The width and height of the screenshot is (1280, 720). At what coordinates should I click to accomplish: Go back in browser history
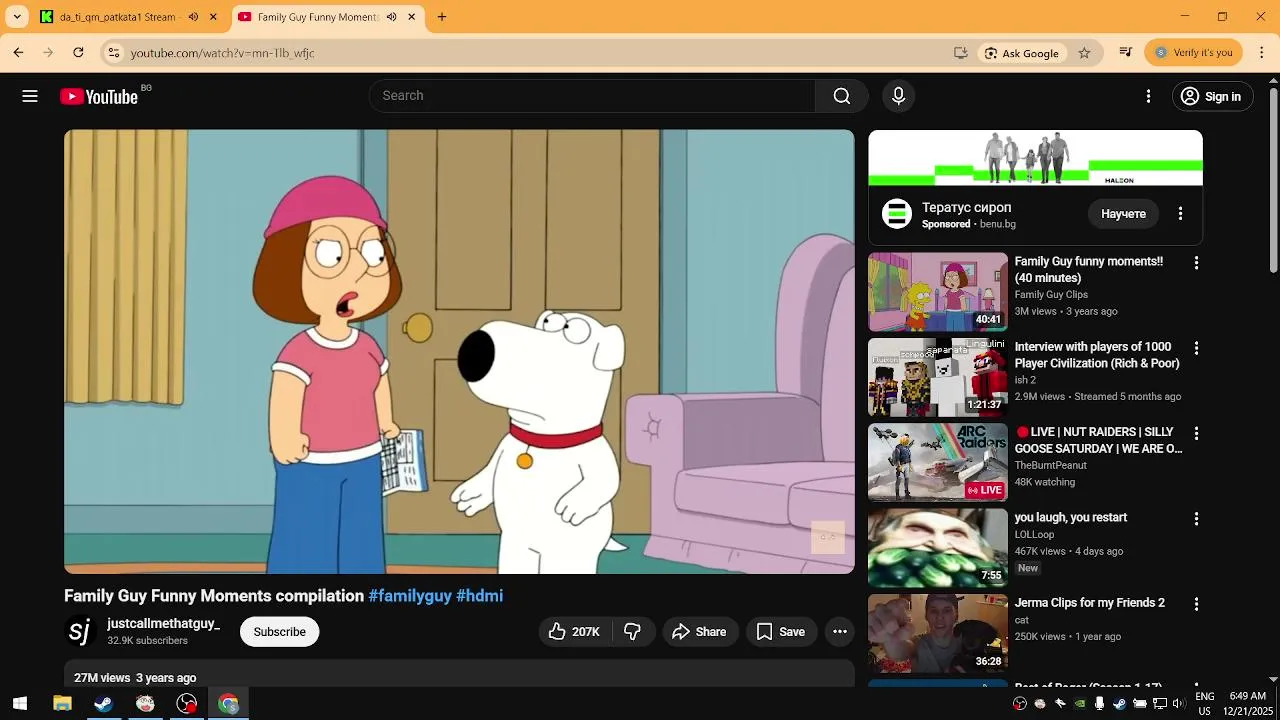[18, 53]
